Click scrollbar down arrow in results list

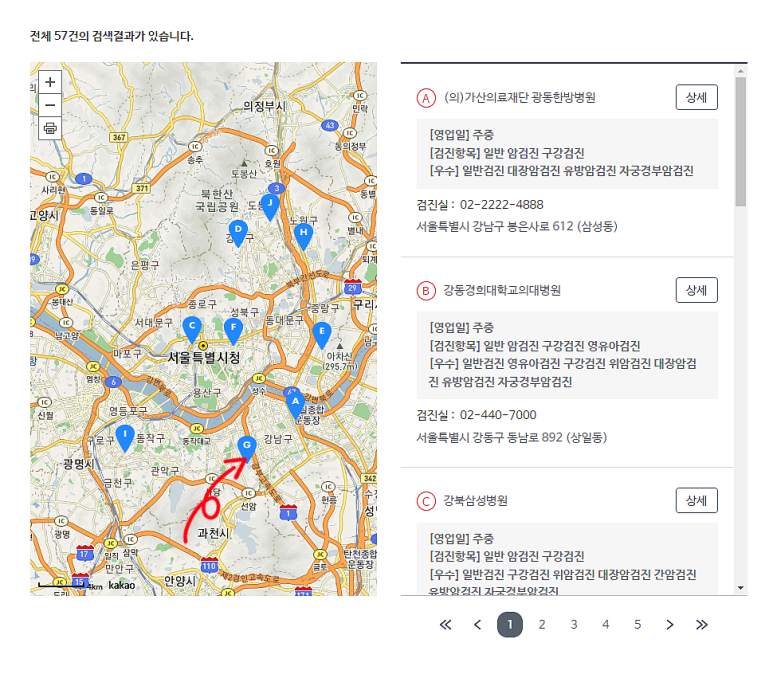coord(740,587)
